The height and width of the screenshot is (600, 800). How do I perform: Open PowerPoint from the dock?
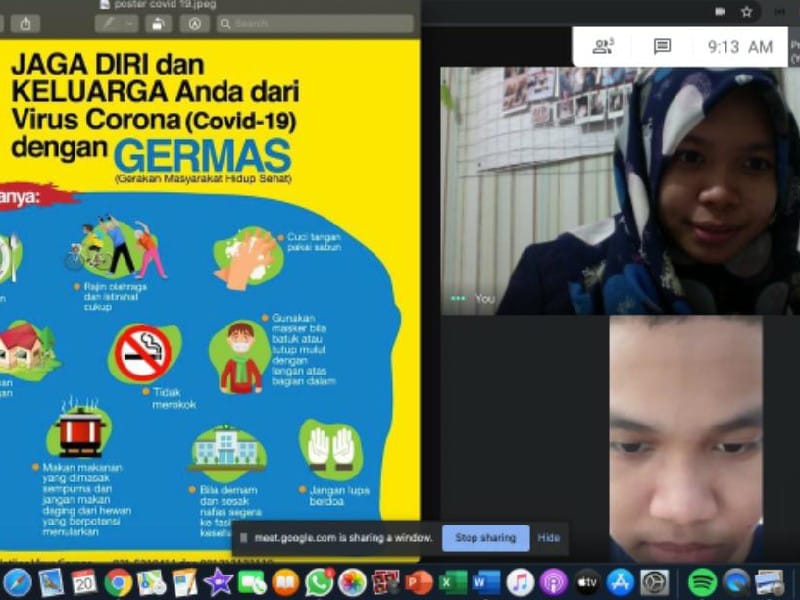click(x=419, y=582)
